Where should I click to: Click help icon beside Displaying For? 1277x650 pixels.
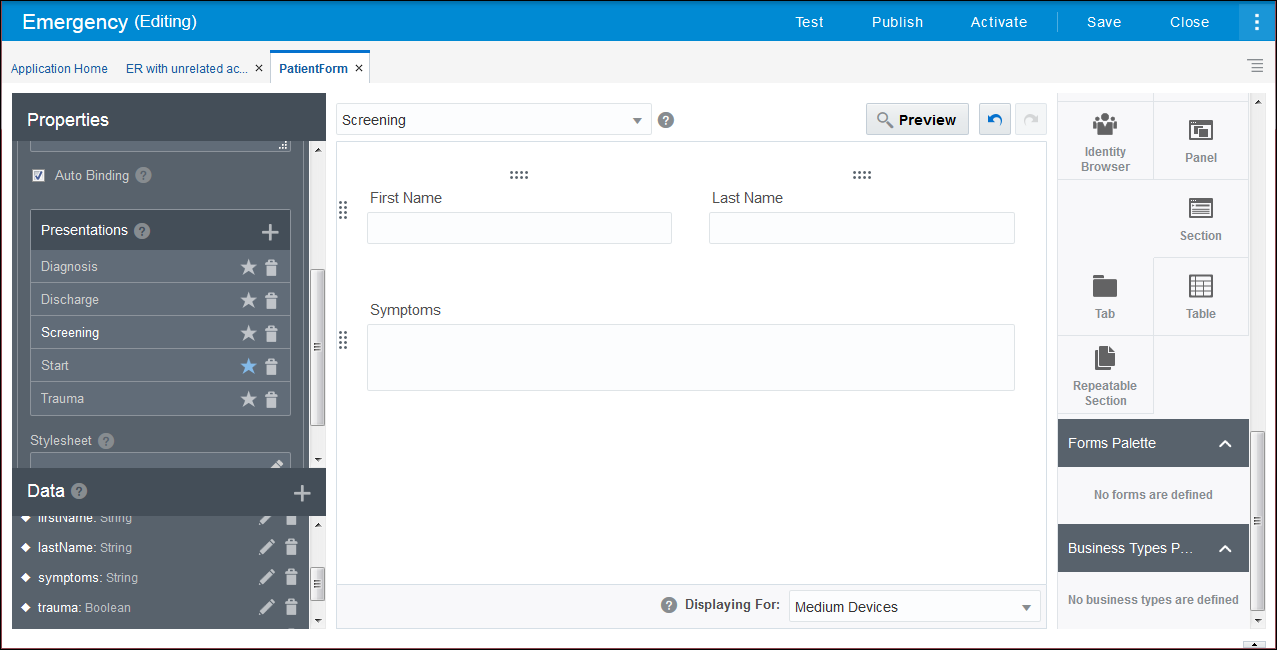669,605
